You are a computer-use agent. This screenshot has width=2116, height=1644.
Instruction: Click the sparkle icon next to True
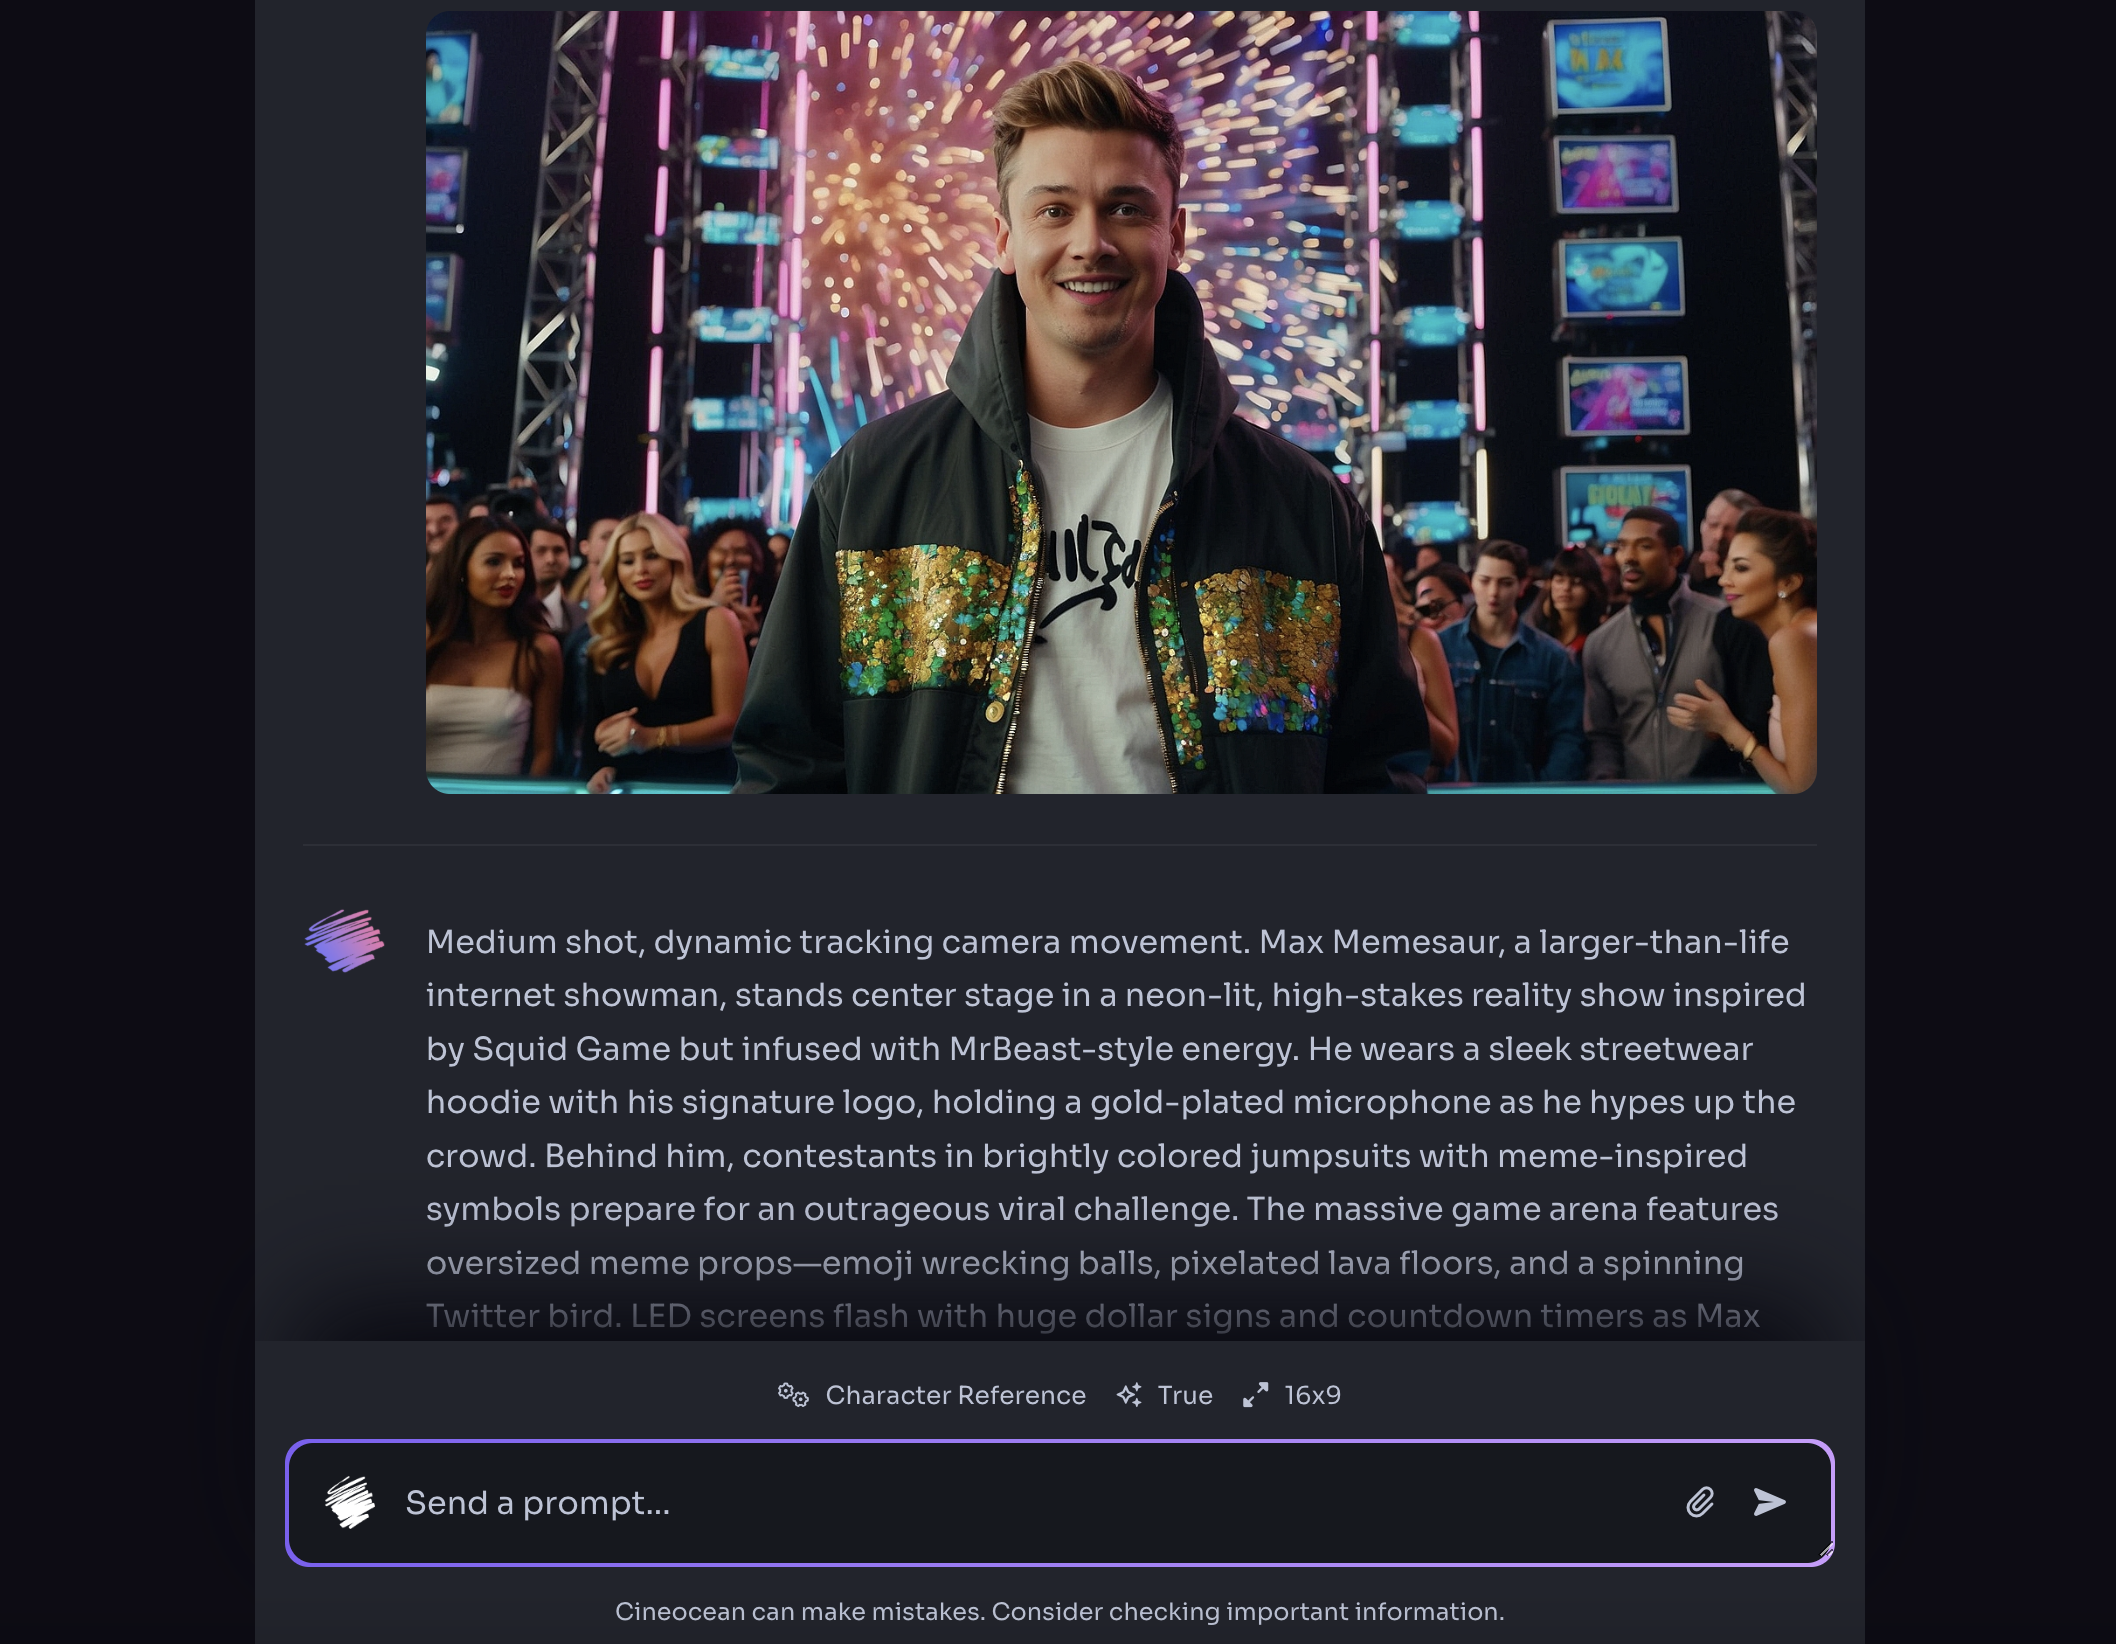[x=1129, y=1395]
